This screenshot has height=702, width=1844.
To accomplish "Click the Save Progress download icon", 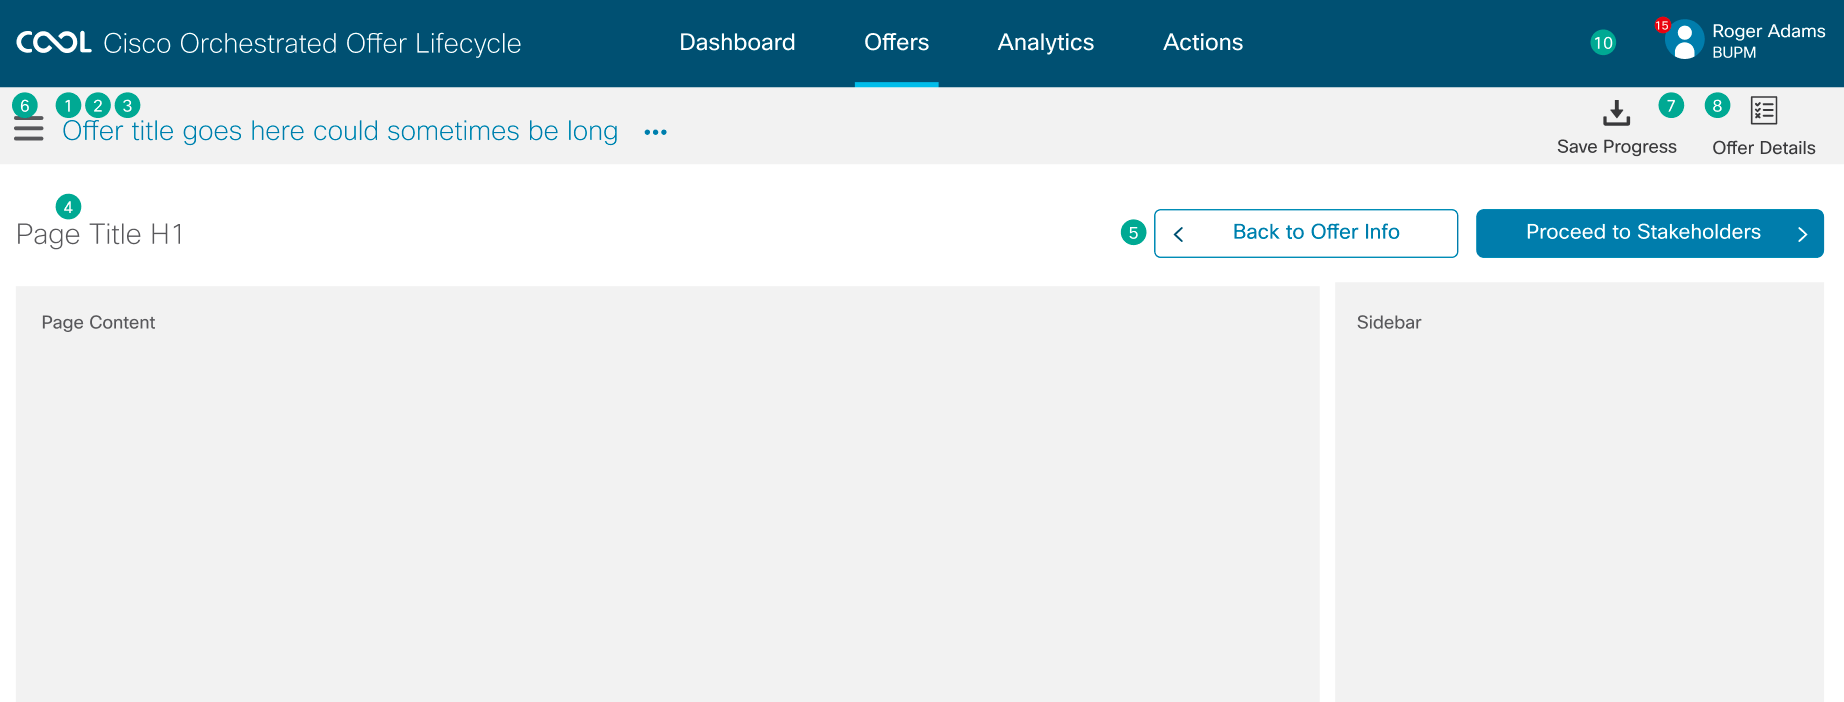I will [x=1616, y=113].
